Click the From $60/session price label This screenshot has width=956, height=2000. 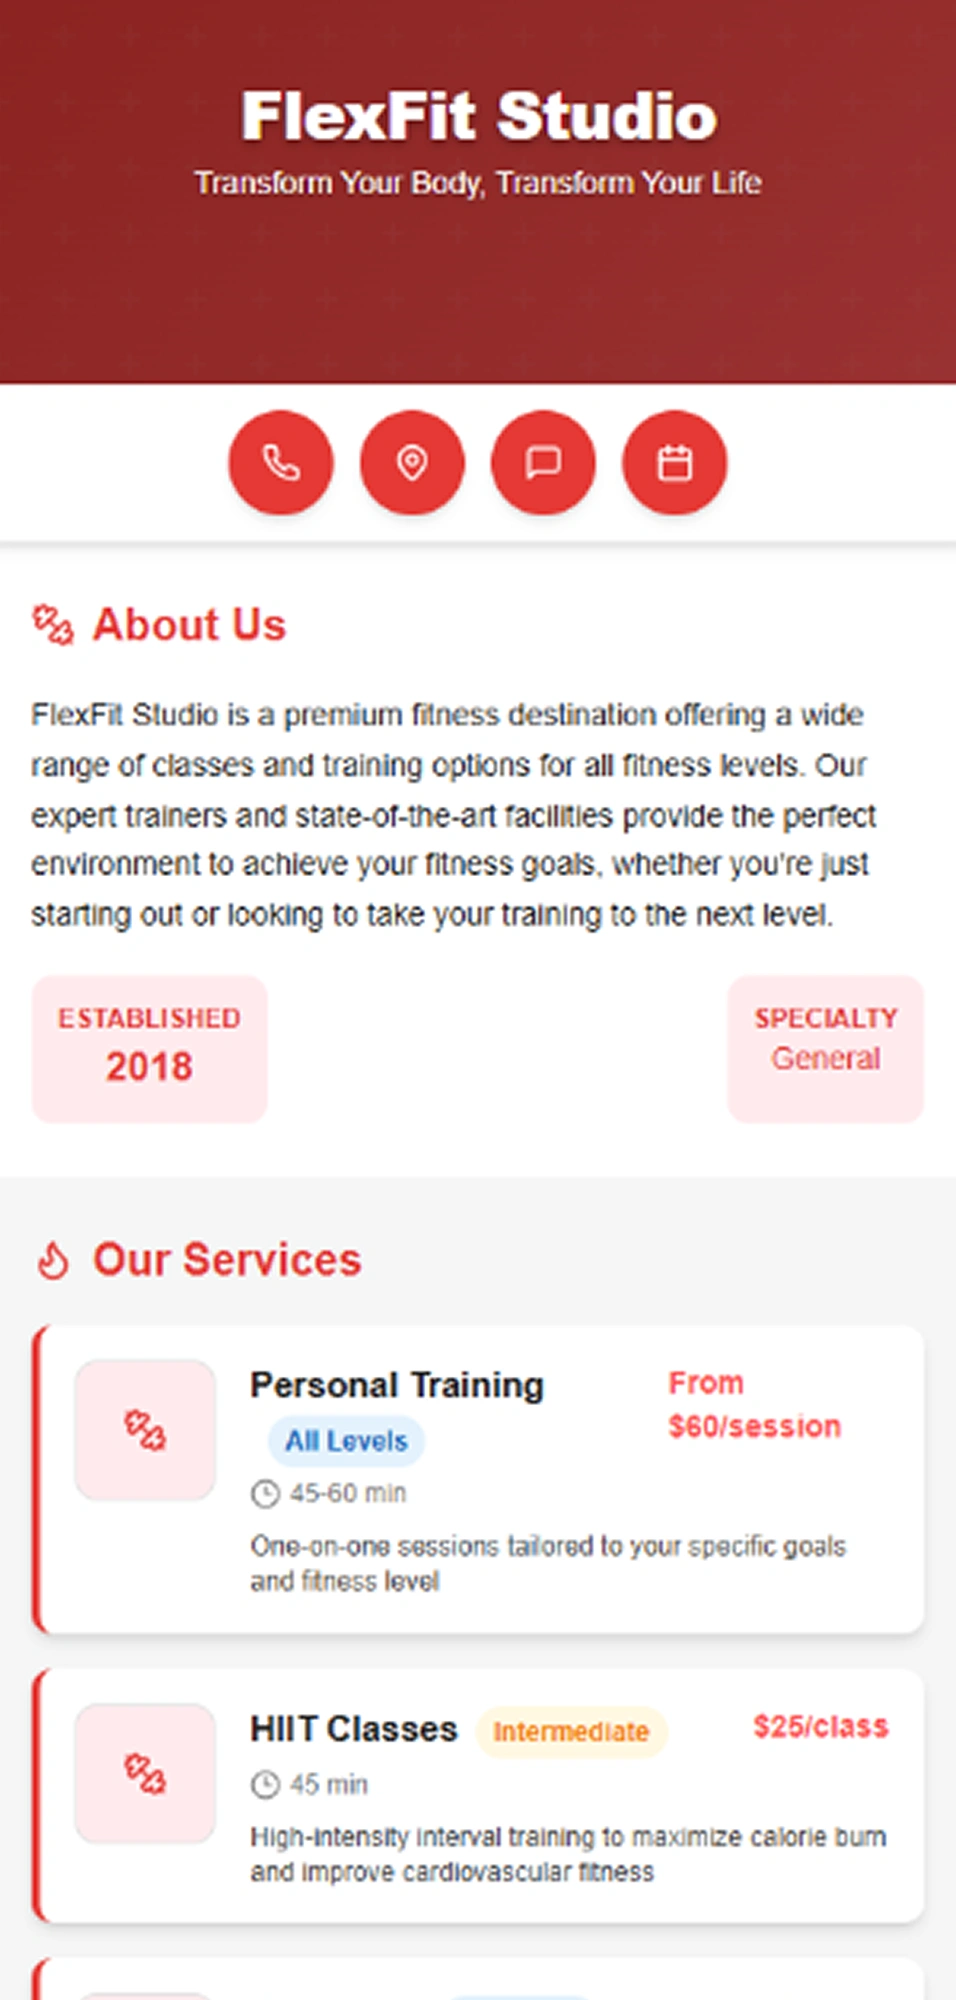pos(754,1405)
